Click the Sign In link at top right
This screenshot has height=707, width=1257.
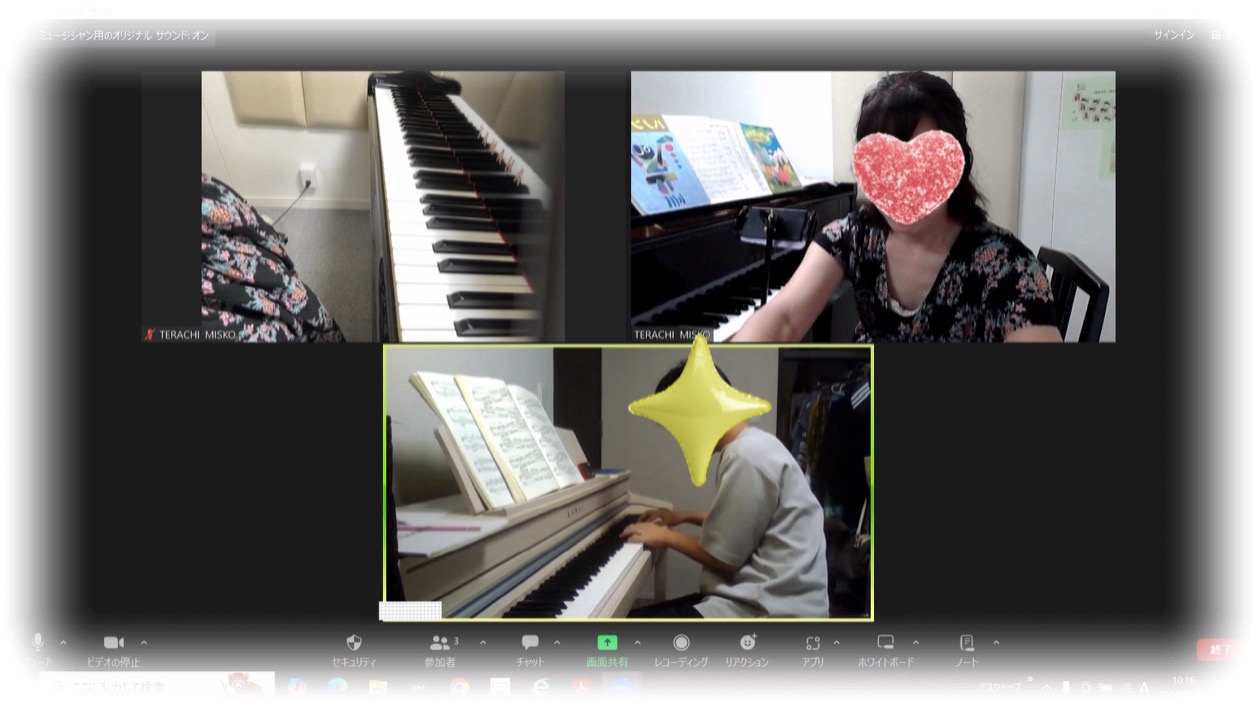tap(1173, 35)
